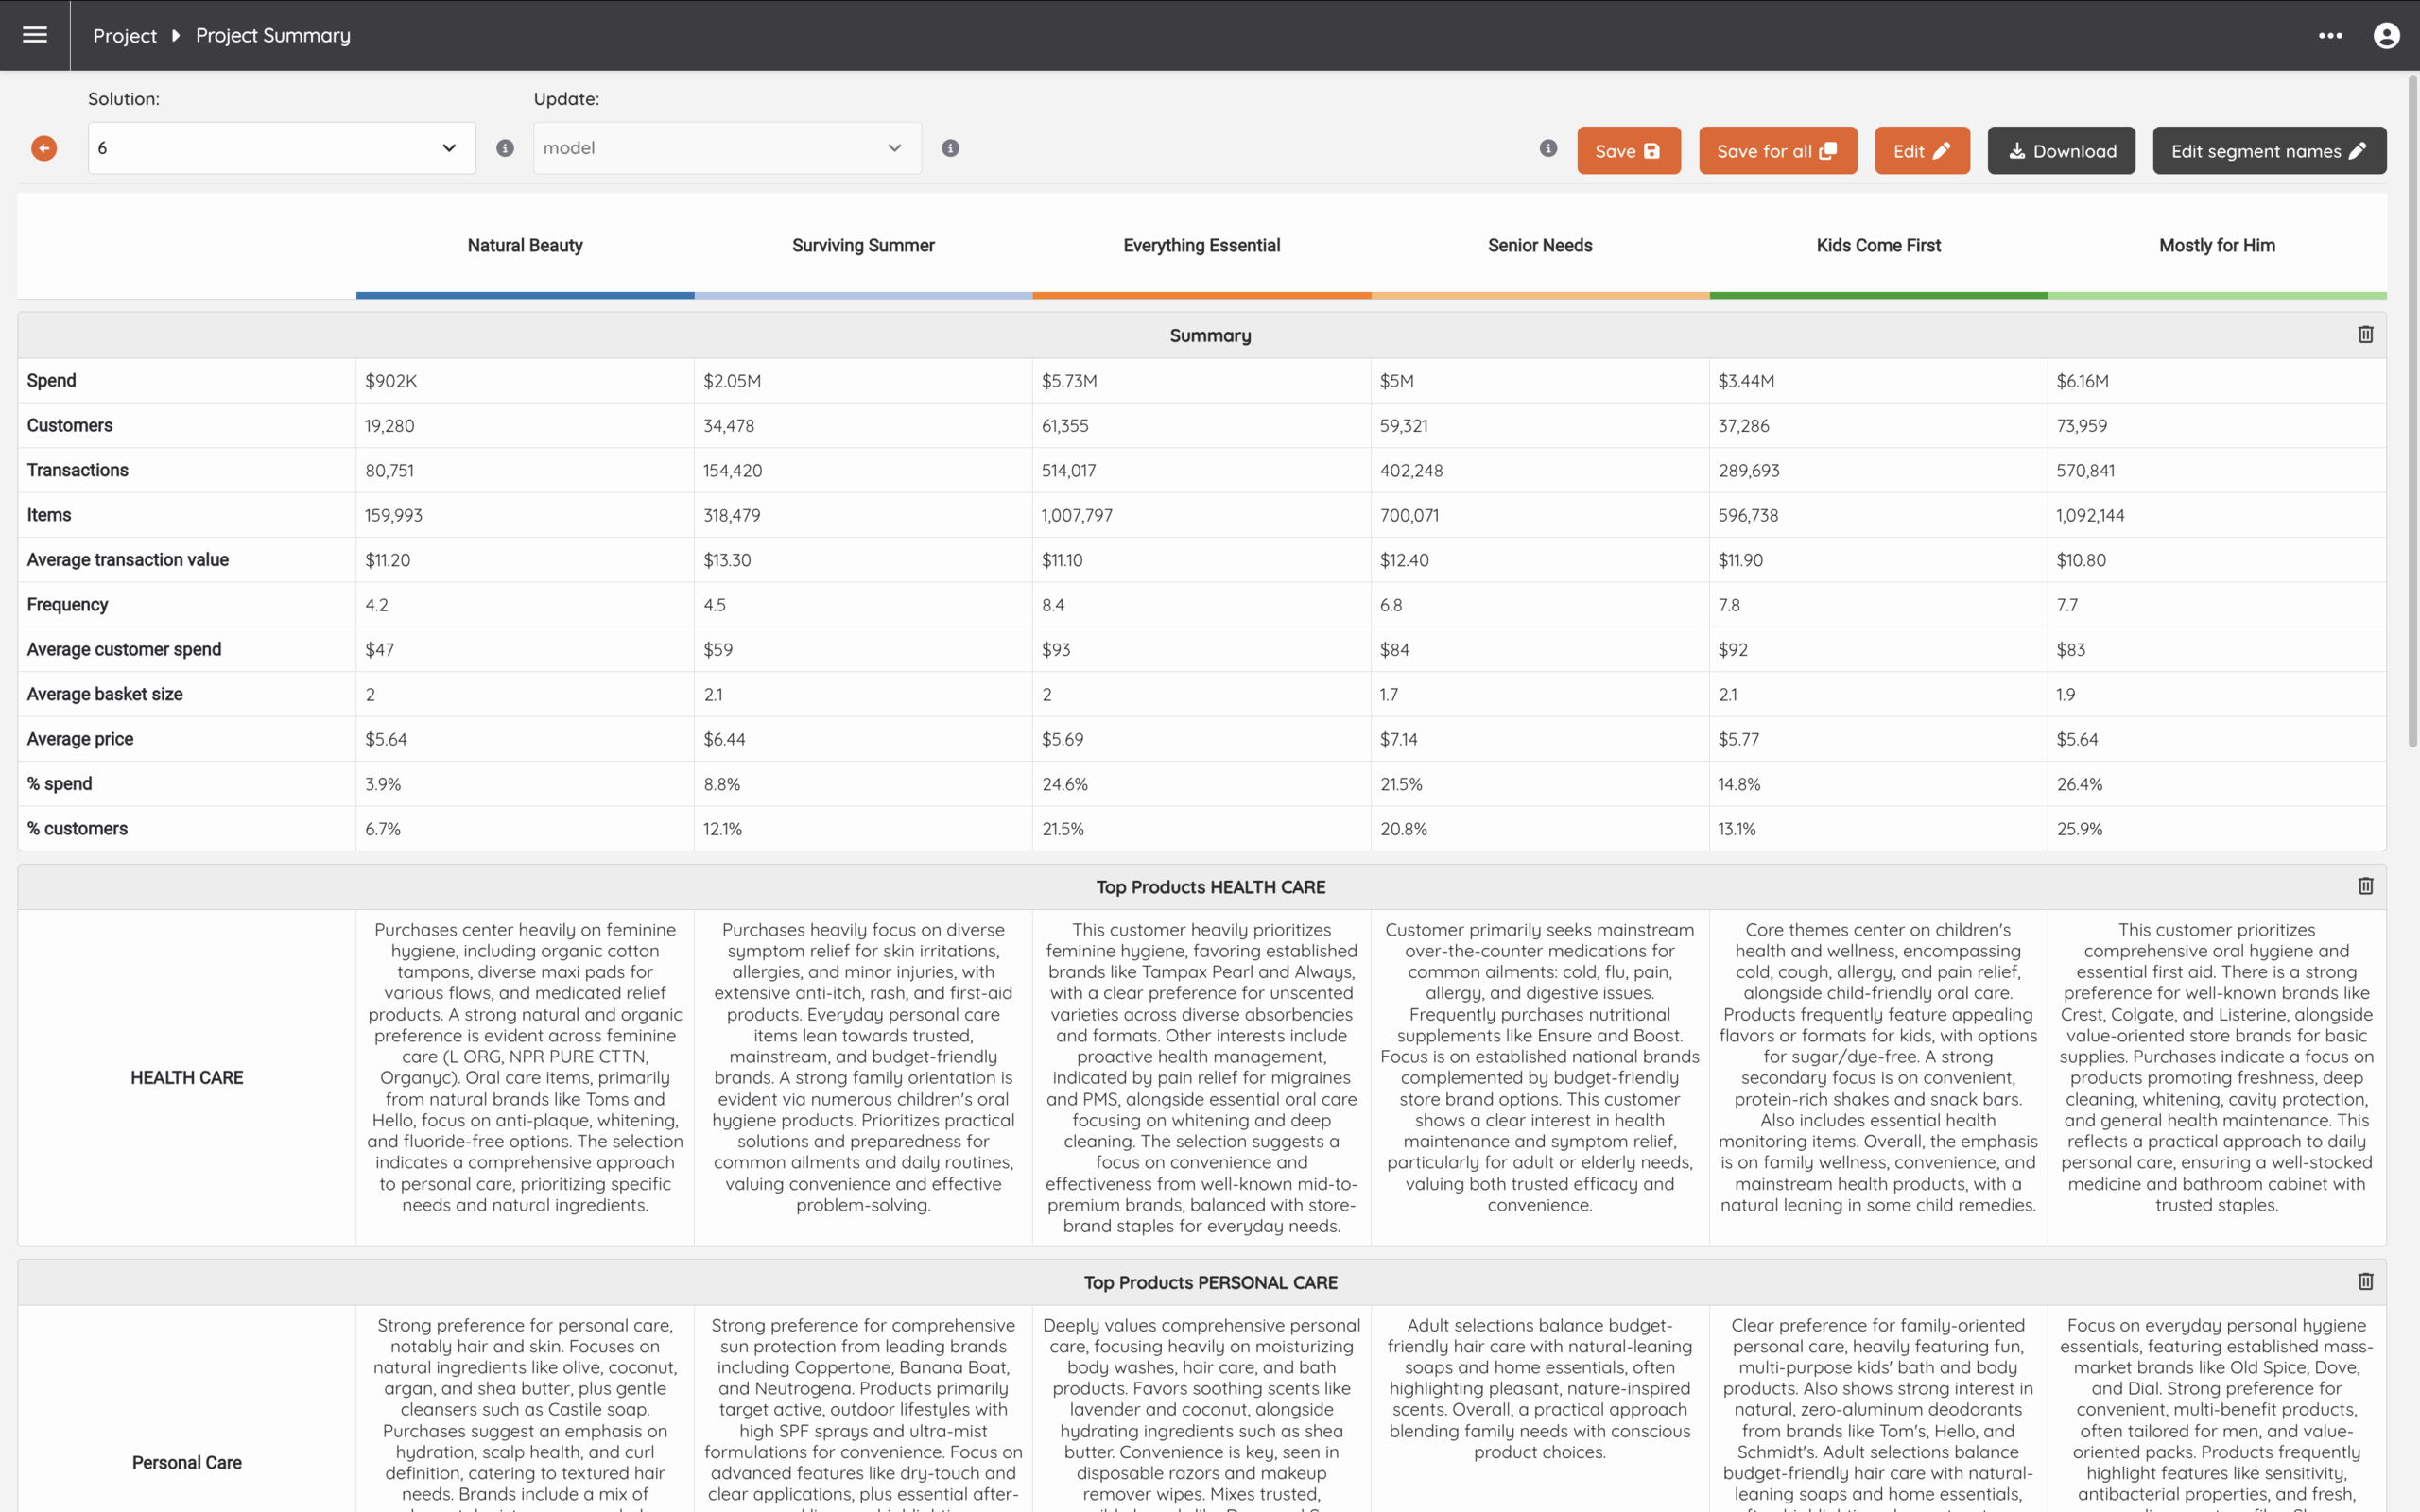Delete the Top Products PERSONAL CARE section
Viewport: 2420px width, 1512px height.
point(2365,1281)
